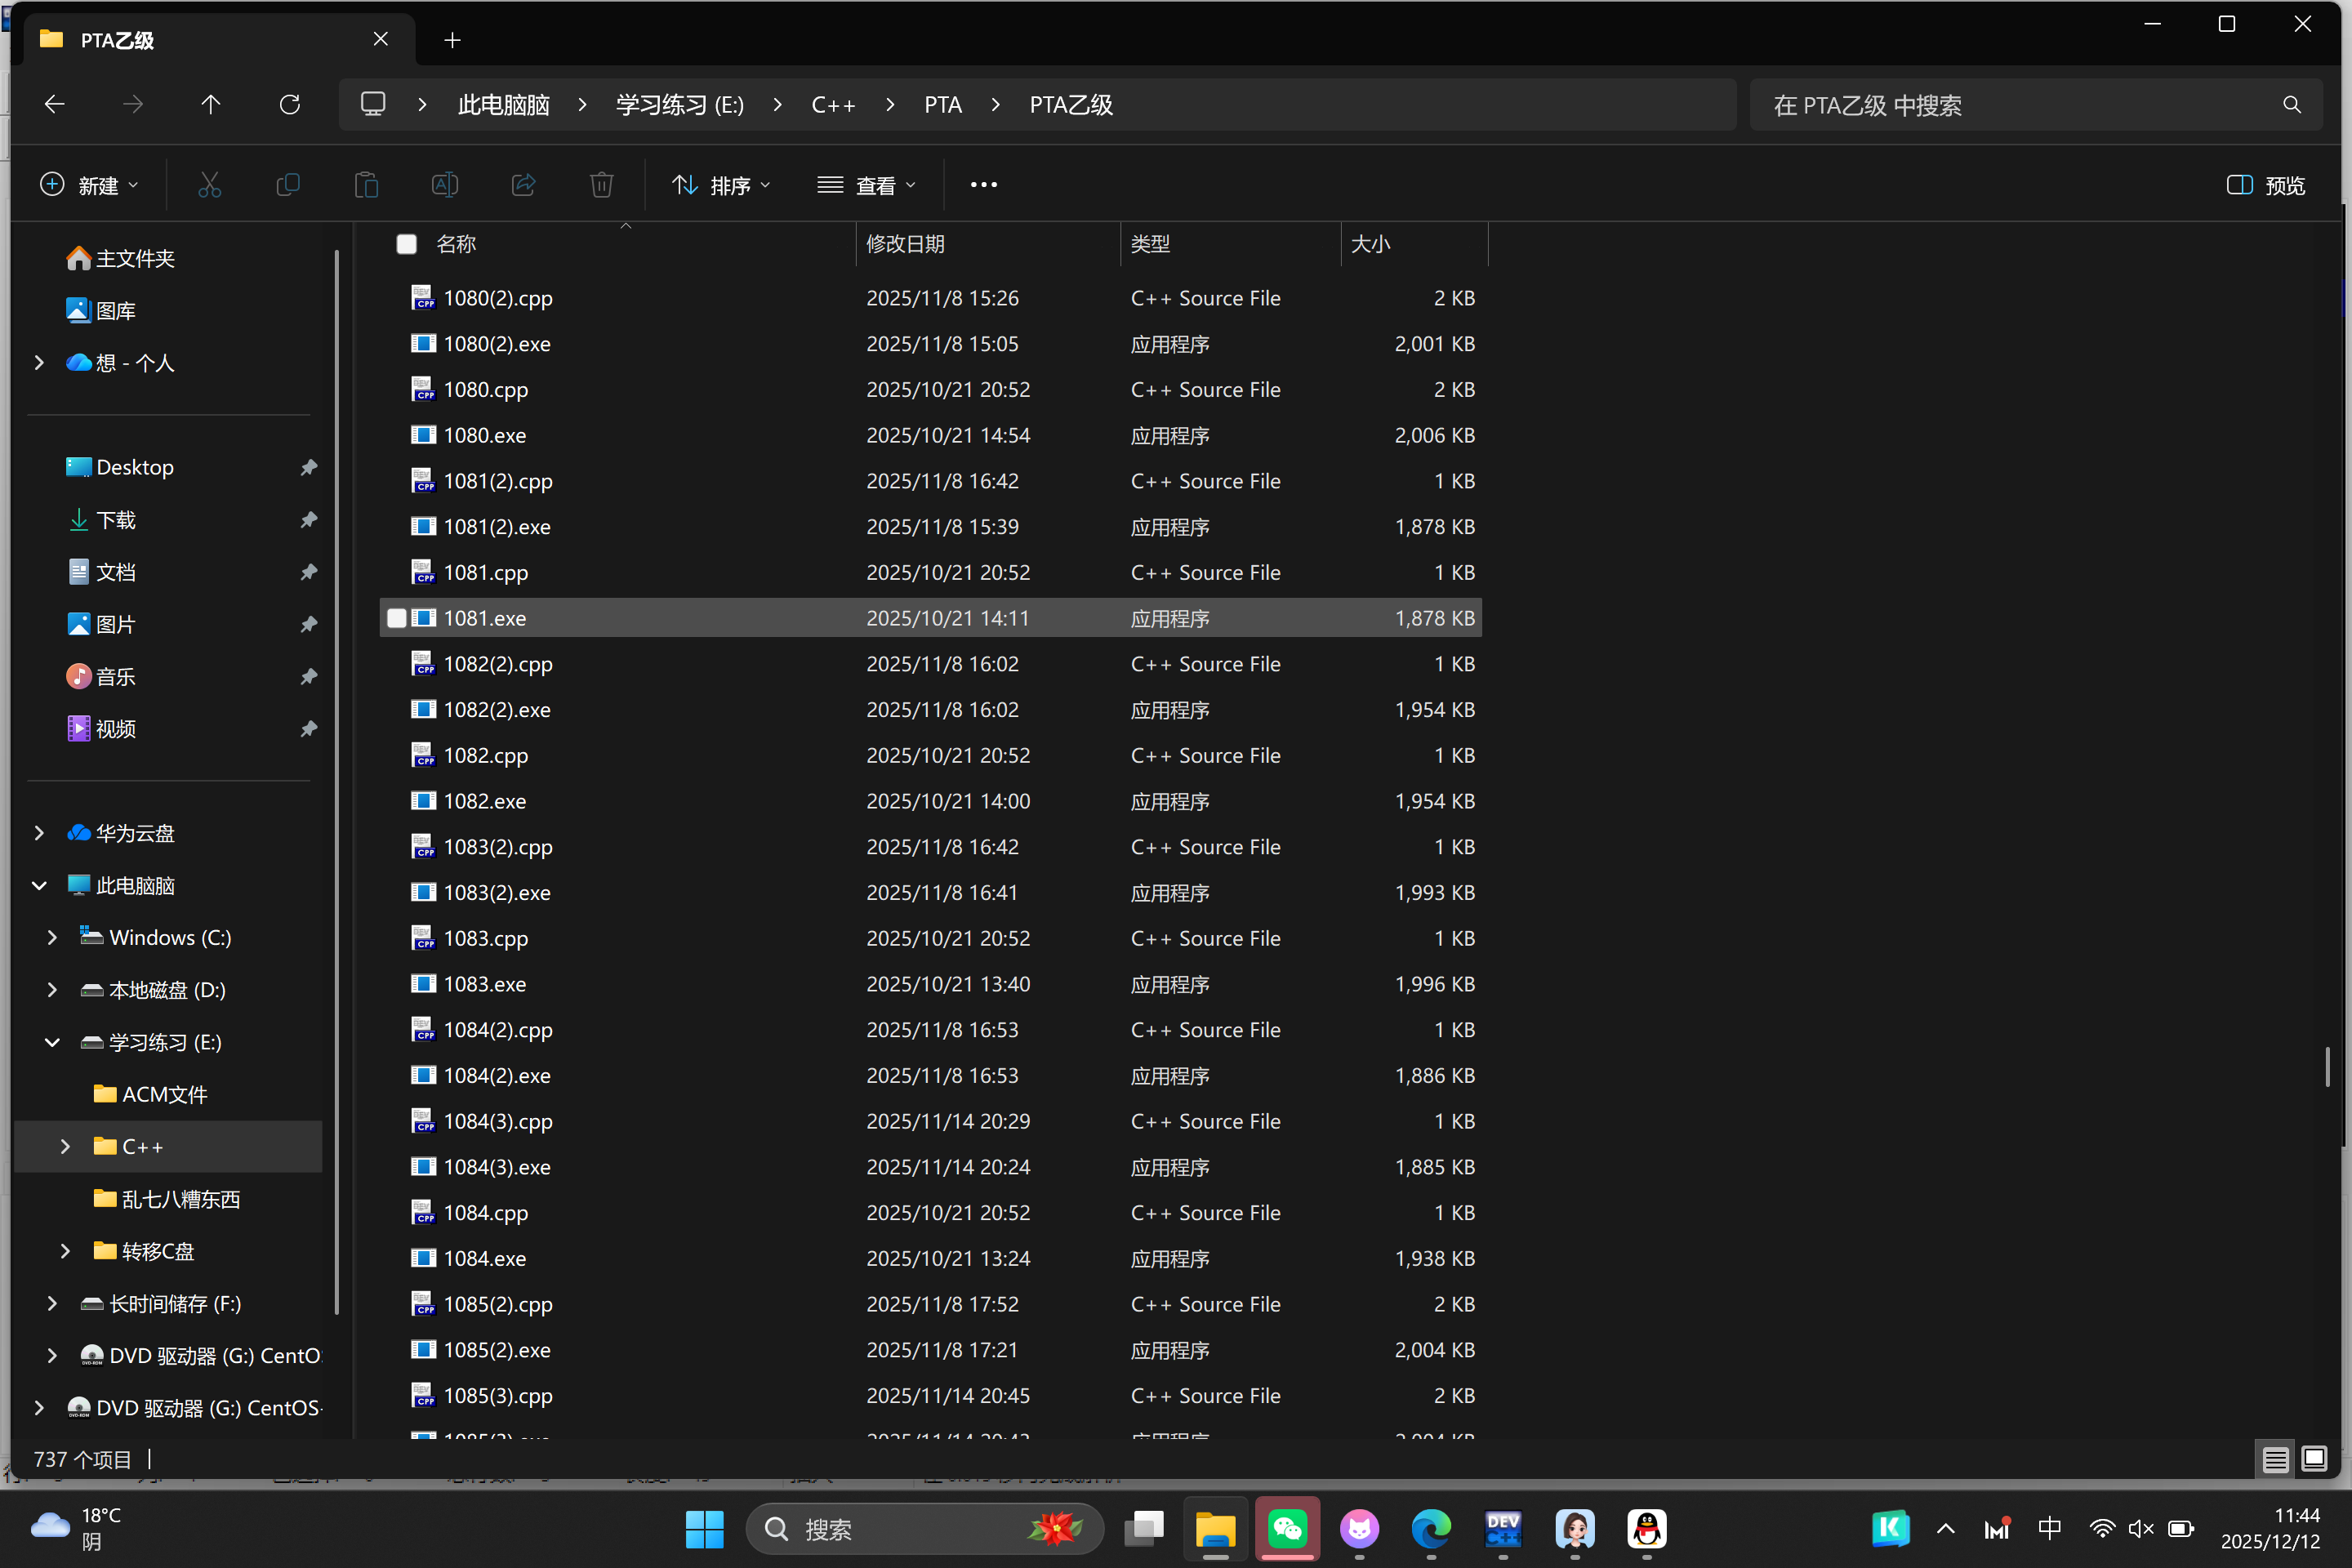The width and height of the screenshot is (2352, 1568).
Task: Click PTA in the breadcrumb path
Action: coord(942,105)
